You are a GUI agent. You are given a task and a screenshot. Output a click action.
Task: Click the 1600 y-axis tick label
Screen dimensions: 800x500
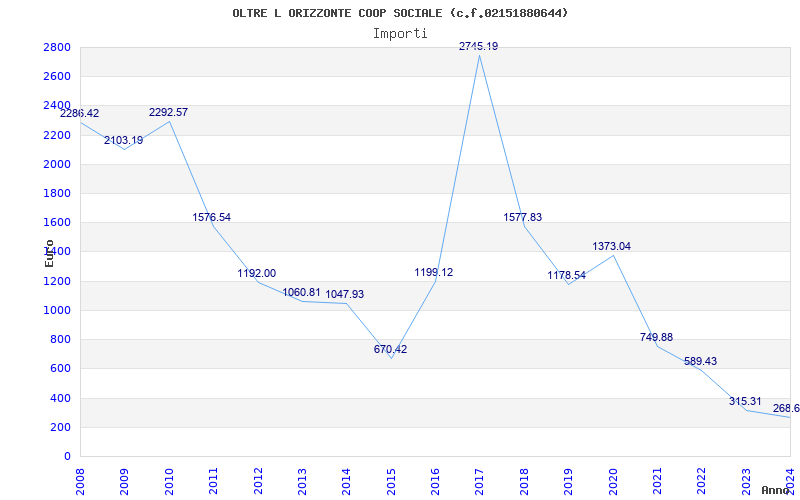tap(57, 222)
